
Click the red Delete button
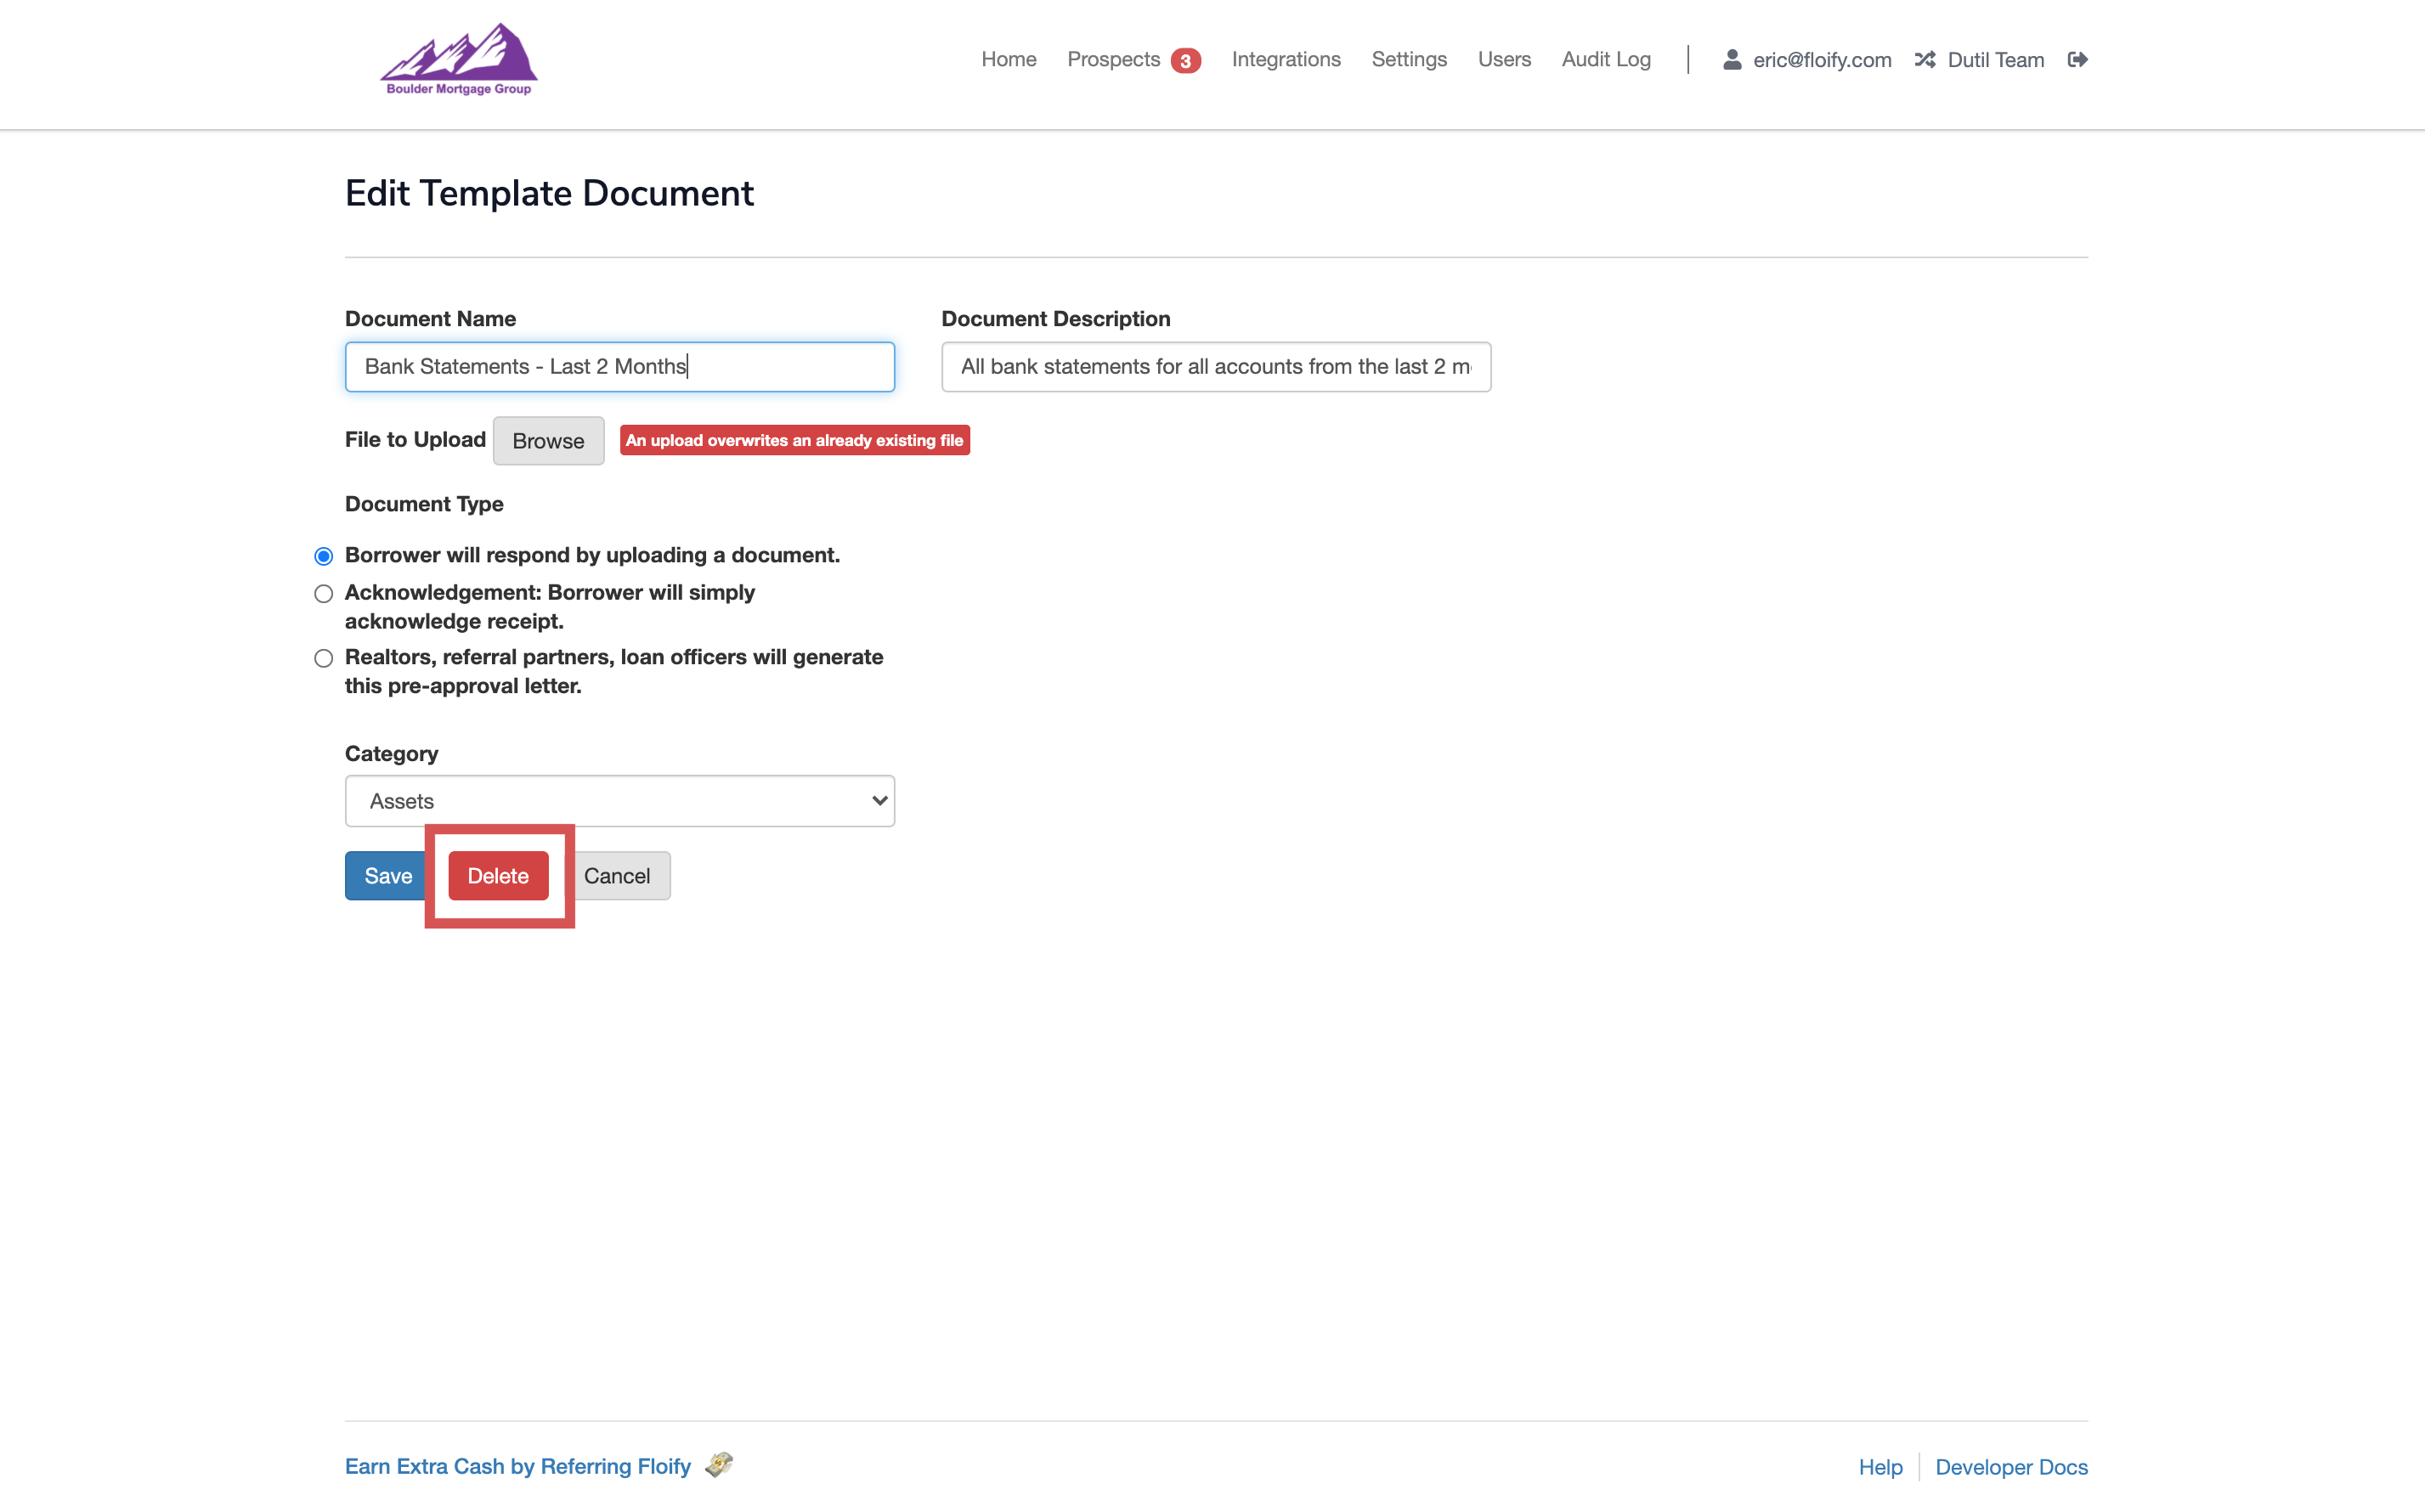[x=498, y=876]
